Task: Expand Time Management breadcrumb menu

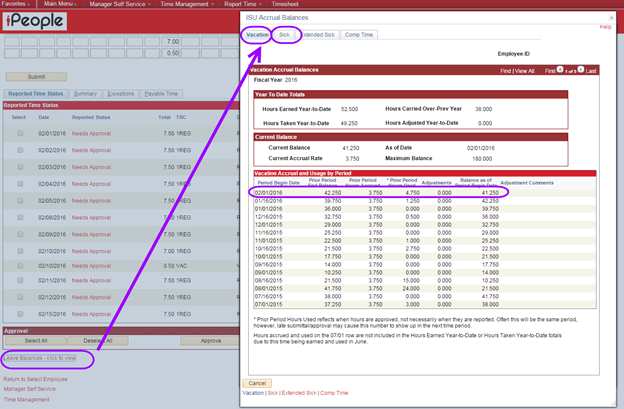Action: pos(187,4)
